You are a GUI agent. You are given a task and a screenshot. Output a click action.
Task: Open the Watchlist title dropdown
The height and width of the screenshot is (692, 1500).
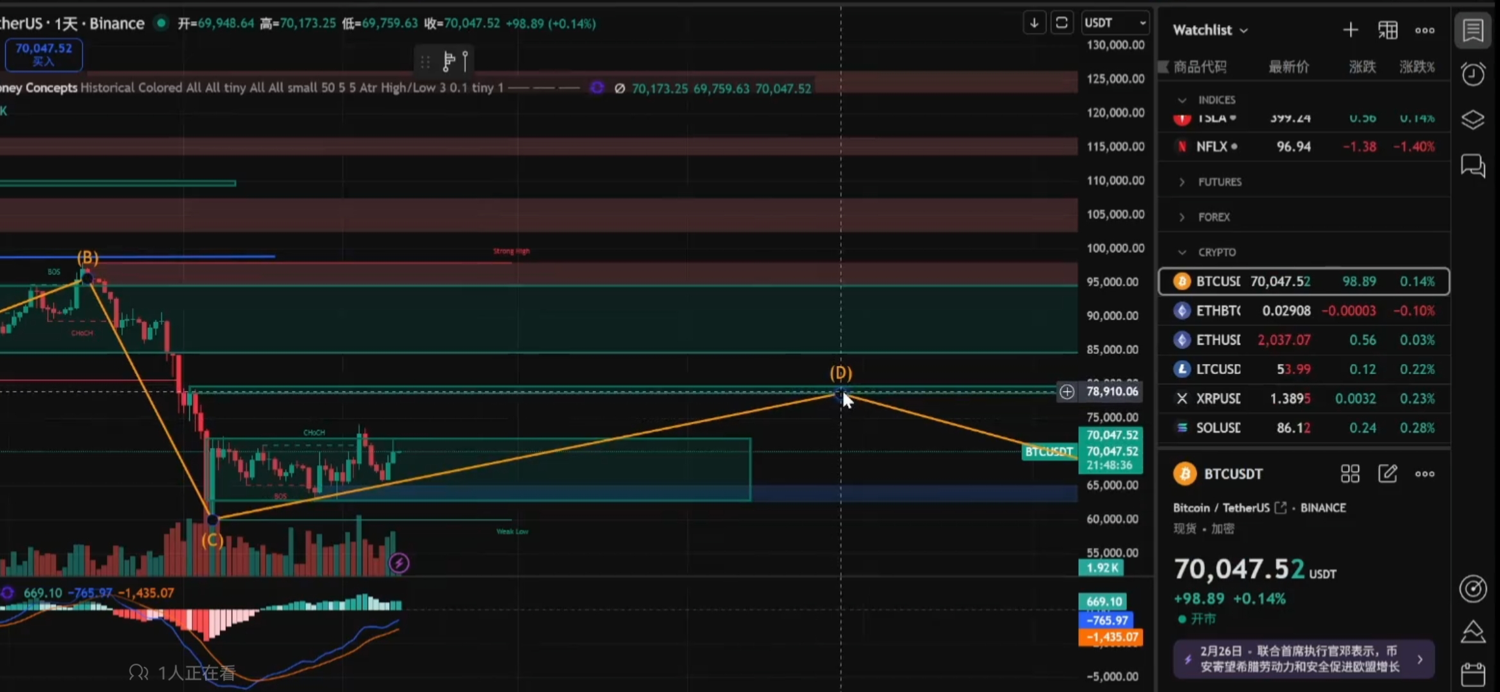click(1210, 30)
